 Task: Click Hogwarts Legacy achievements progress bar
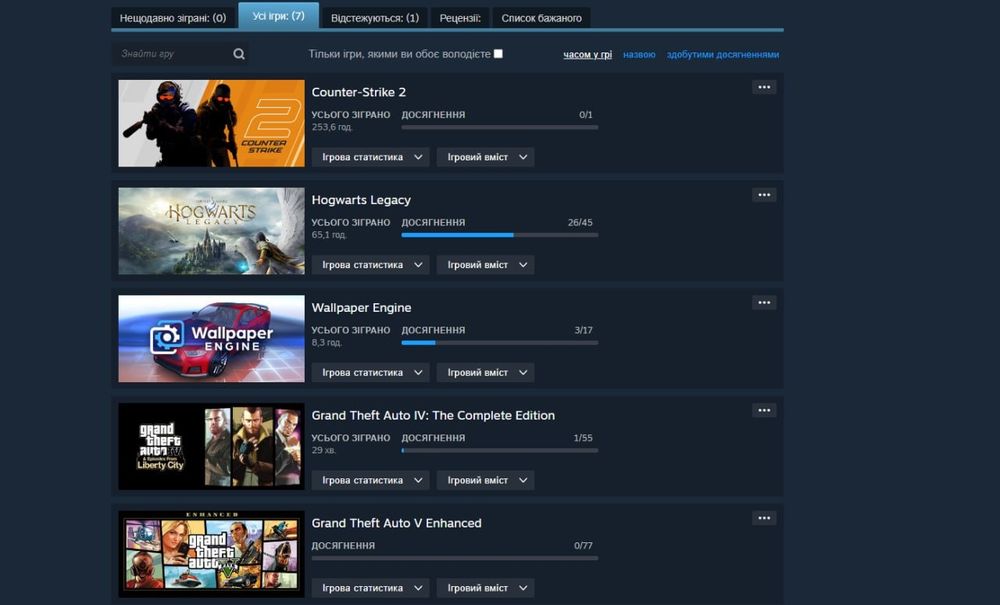tap(499, 235)
